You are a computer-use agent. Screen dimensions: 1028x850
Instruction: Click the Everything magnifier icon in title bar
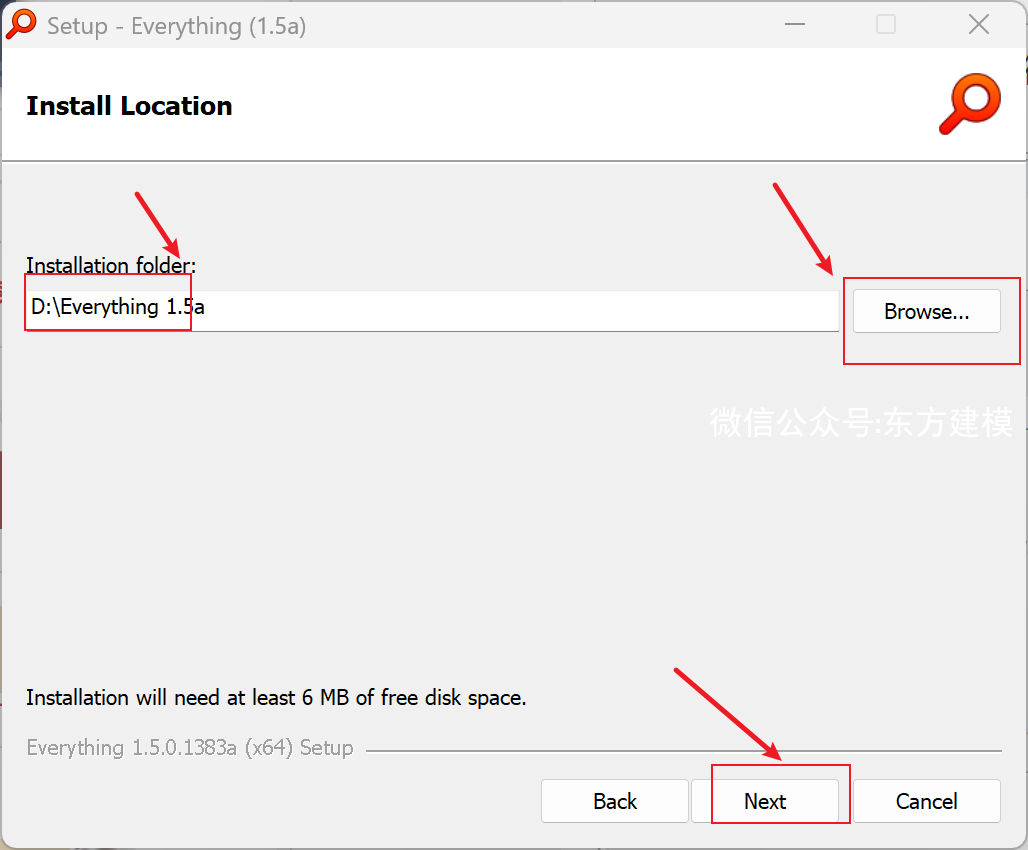tap(21, 25)
